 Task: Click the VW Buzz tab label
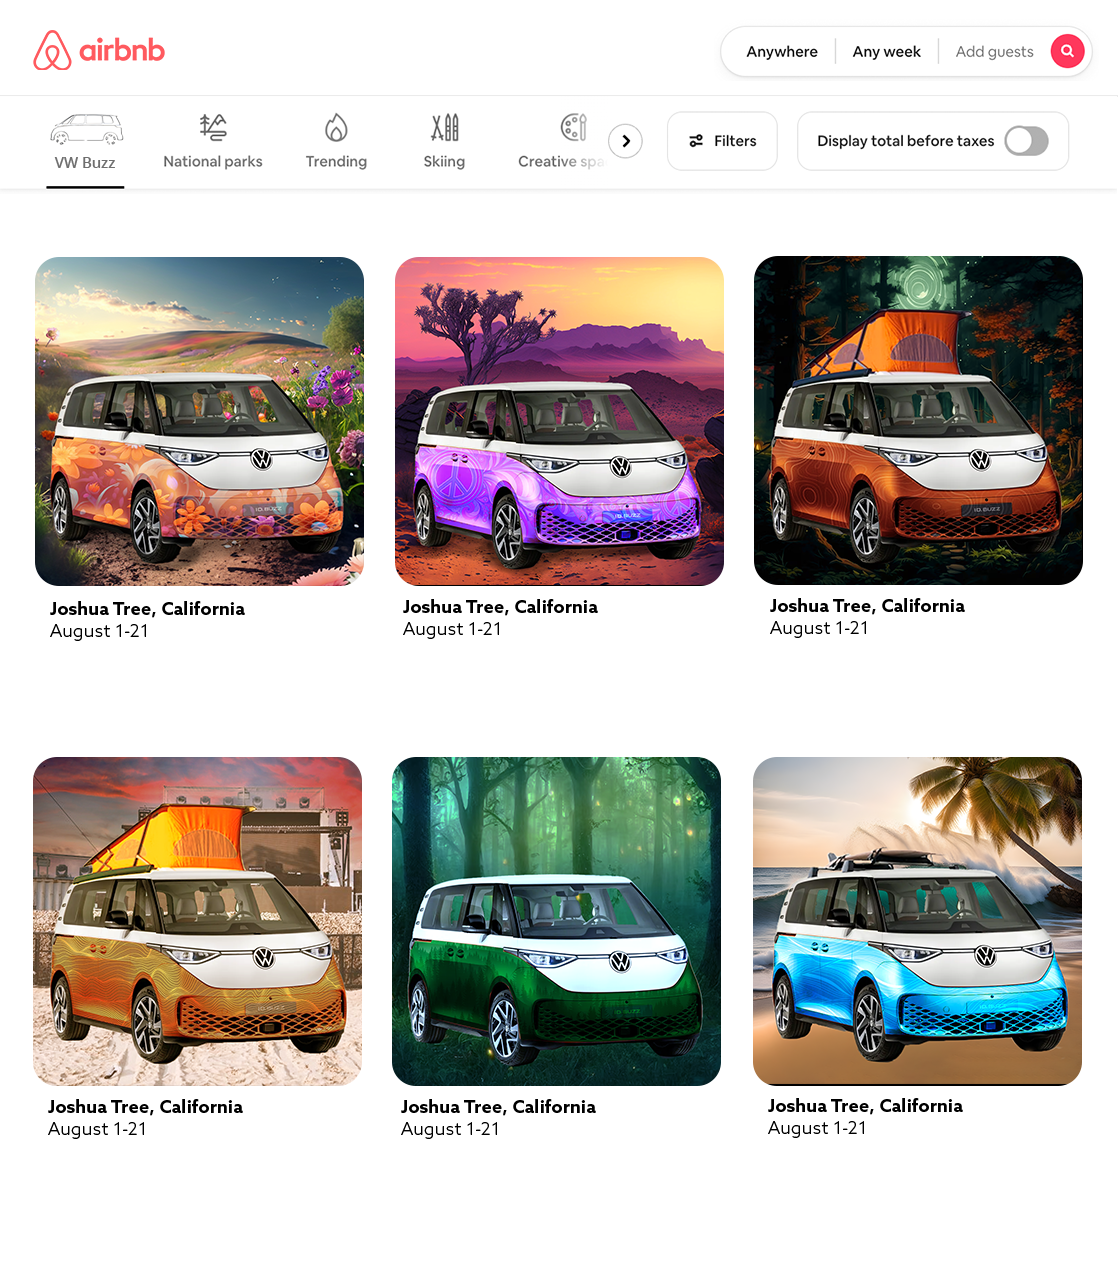[85, 162]
